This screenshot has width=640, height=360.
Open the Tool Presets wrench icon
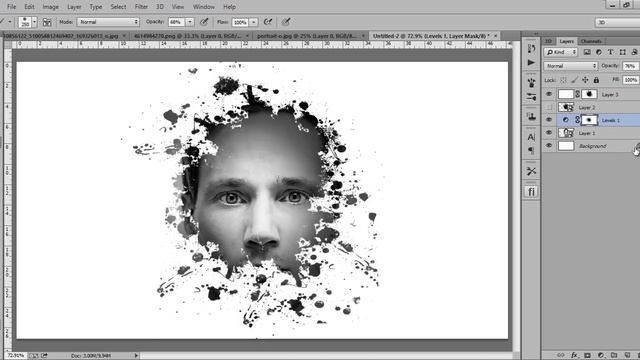click(531, 171)
